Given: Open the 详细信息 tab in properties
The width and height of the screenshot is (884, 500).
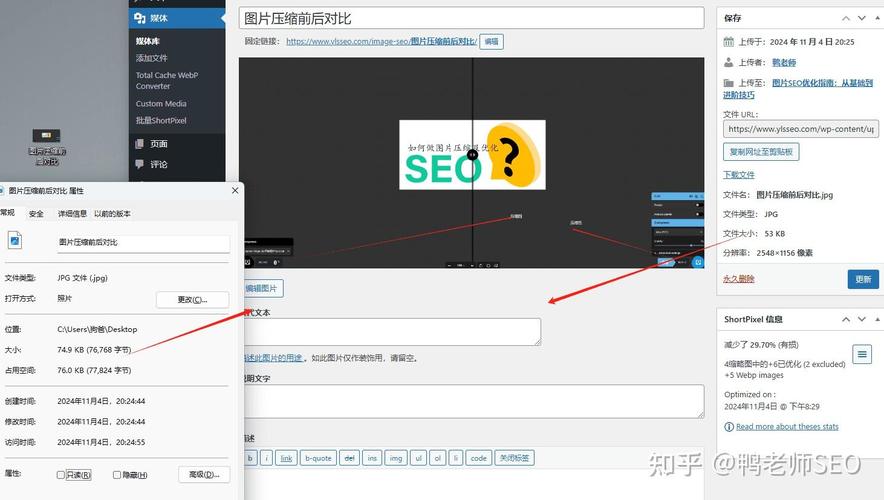Looking at the screenshot, I should click(72, 213).
